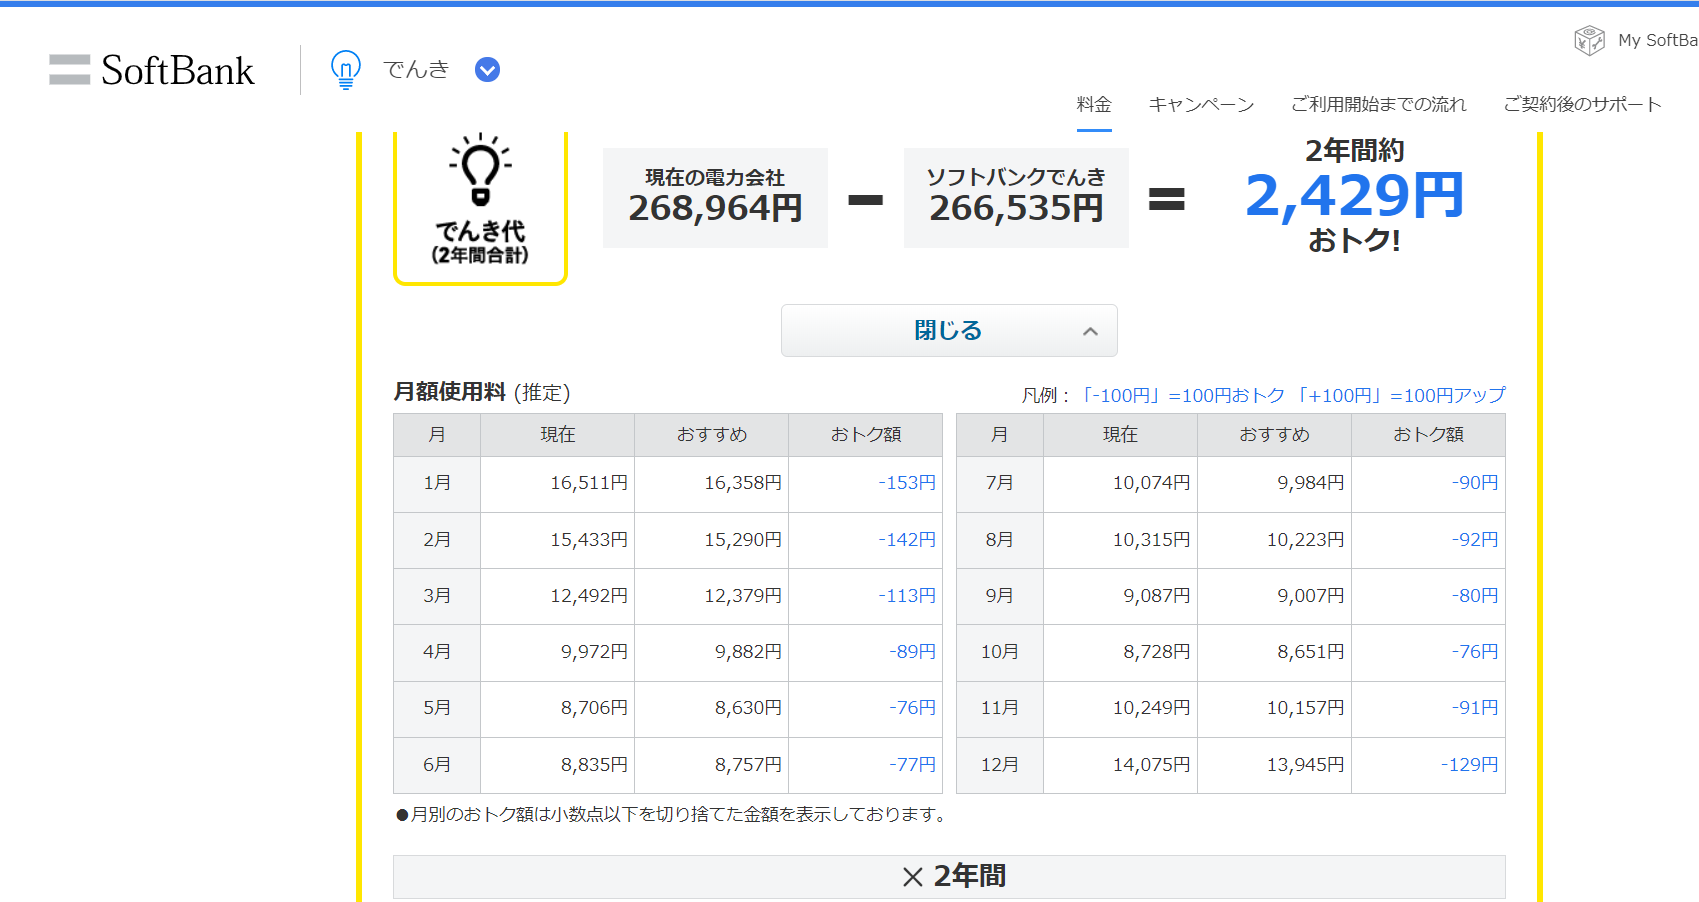Viewport: 1699px width, 902px height.
Task: Click the でんき代 2年間合計 bulb card
Action: pos(481,207)
